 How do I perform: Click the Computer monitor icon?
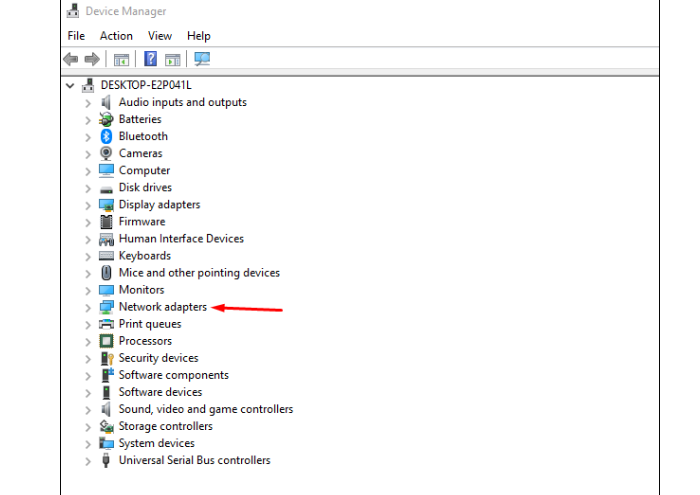[106, 170]
